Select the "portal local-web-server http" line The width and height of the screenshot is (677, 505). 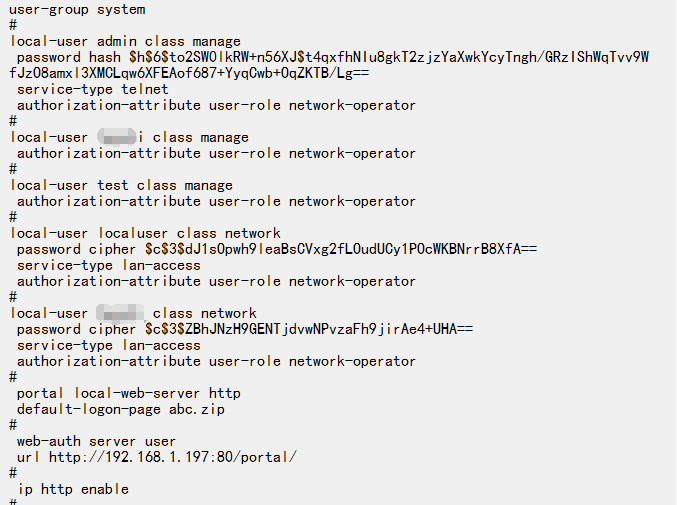point(129,393)
